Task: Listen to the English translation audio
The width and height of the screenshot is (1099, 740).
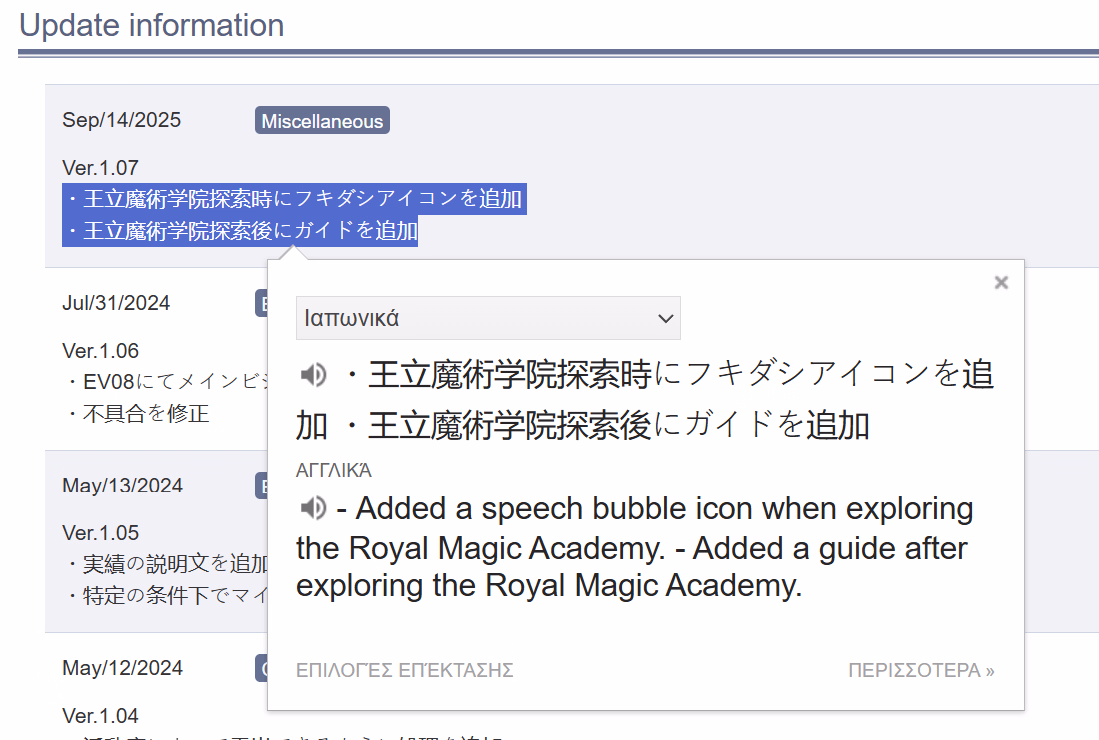Action: (313, 509)
